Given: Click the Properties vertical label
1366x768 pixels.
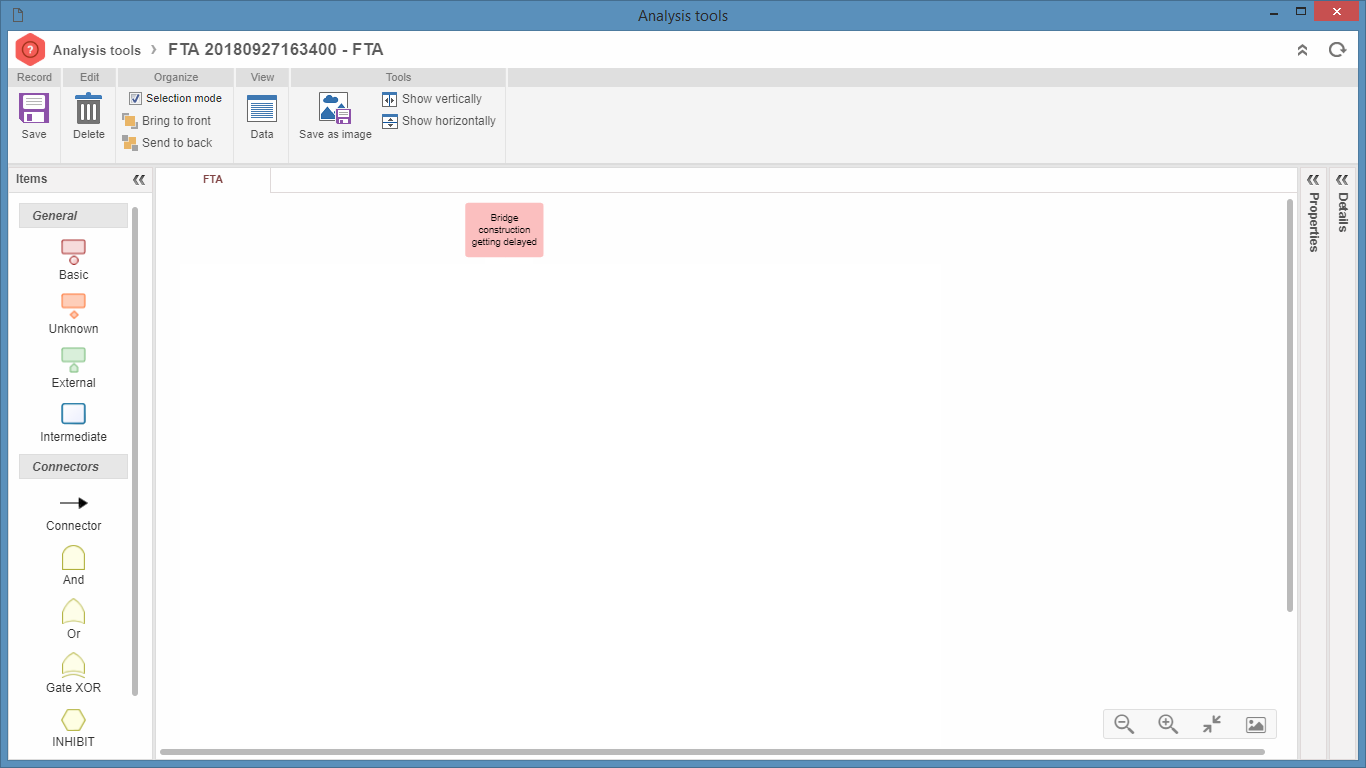Looking at the screenshot, I should point(1313,222).
